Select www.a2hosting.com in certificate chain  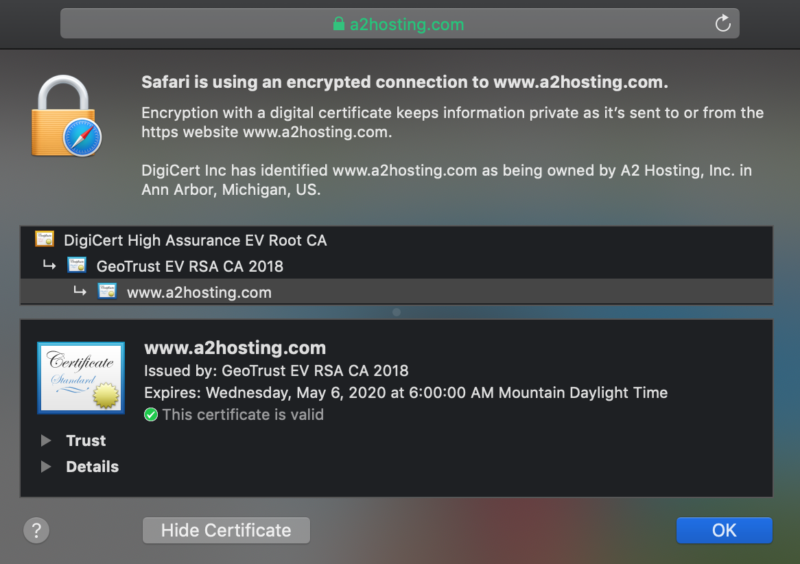click(x=199, y=292)
